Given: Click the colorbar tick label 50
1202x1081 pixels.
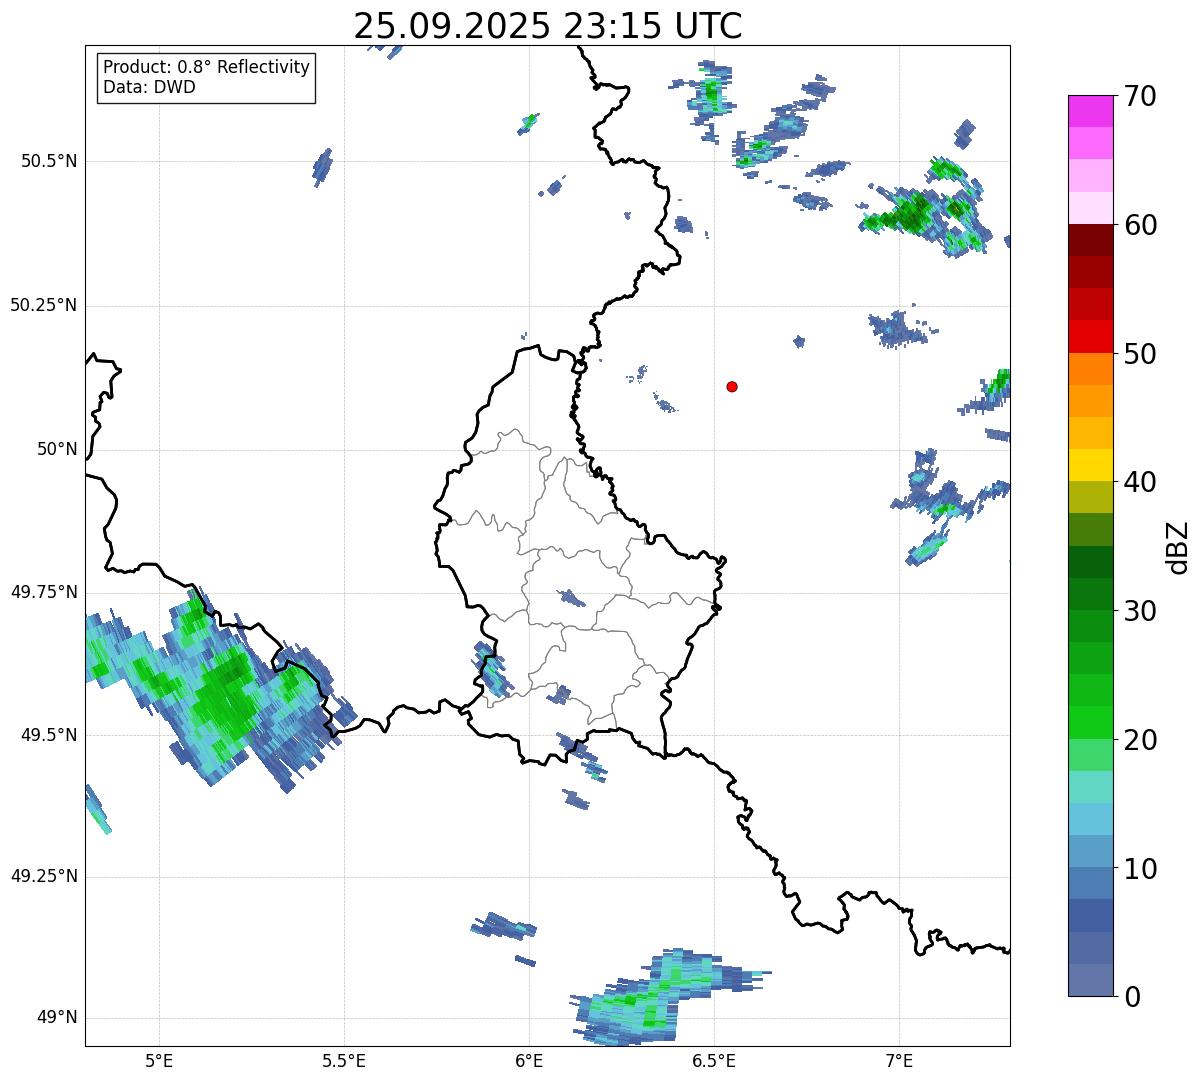Looking at the screenshot, I should [1139, 354].
